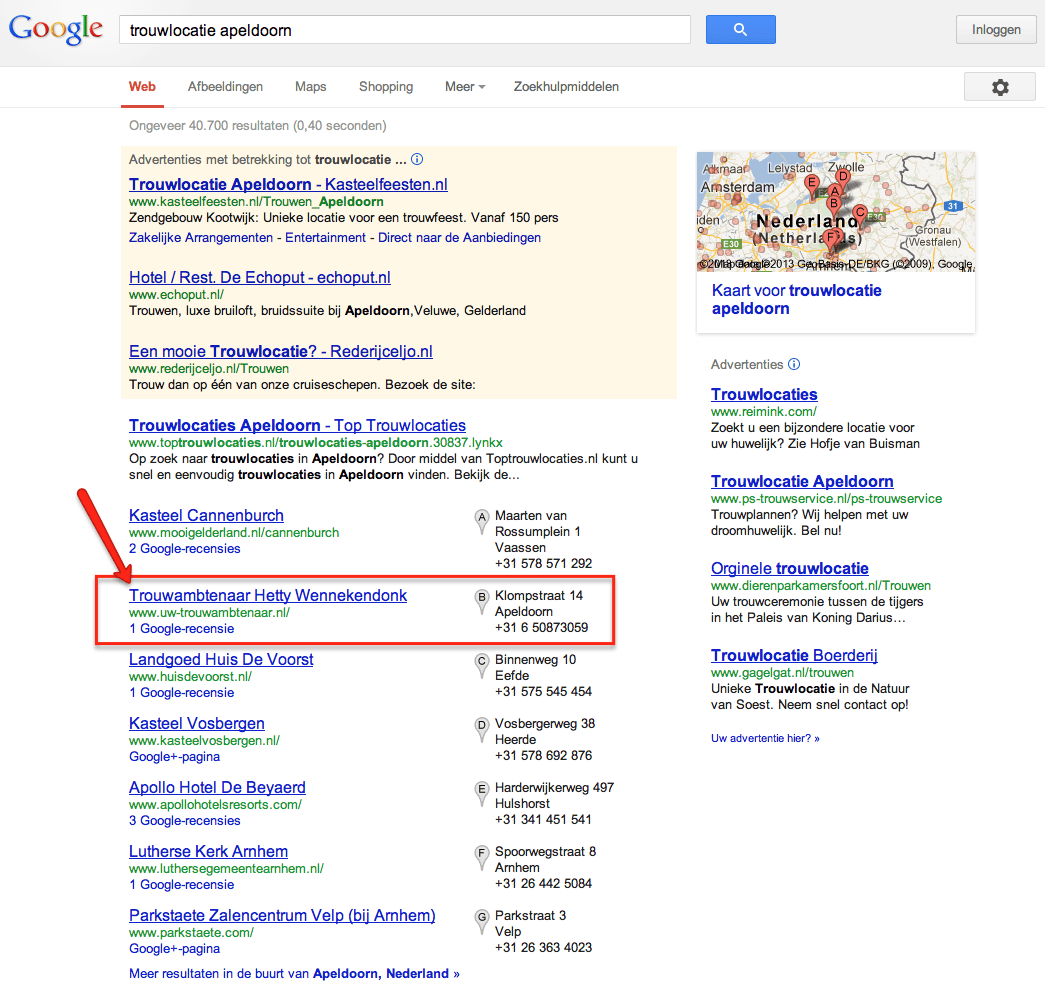The image size is (1045, 998).
Task: Click the Google logo
Action: click(56, 29)
